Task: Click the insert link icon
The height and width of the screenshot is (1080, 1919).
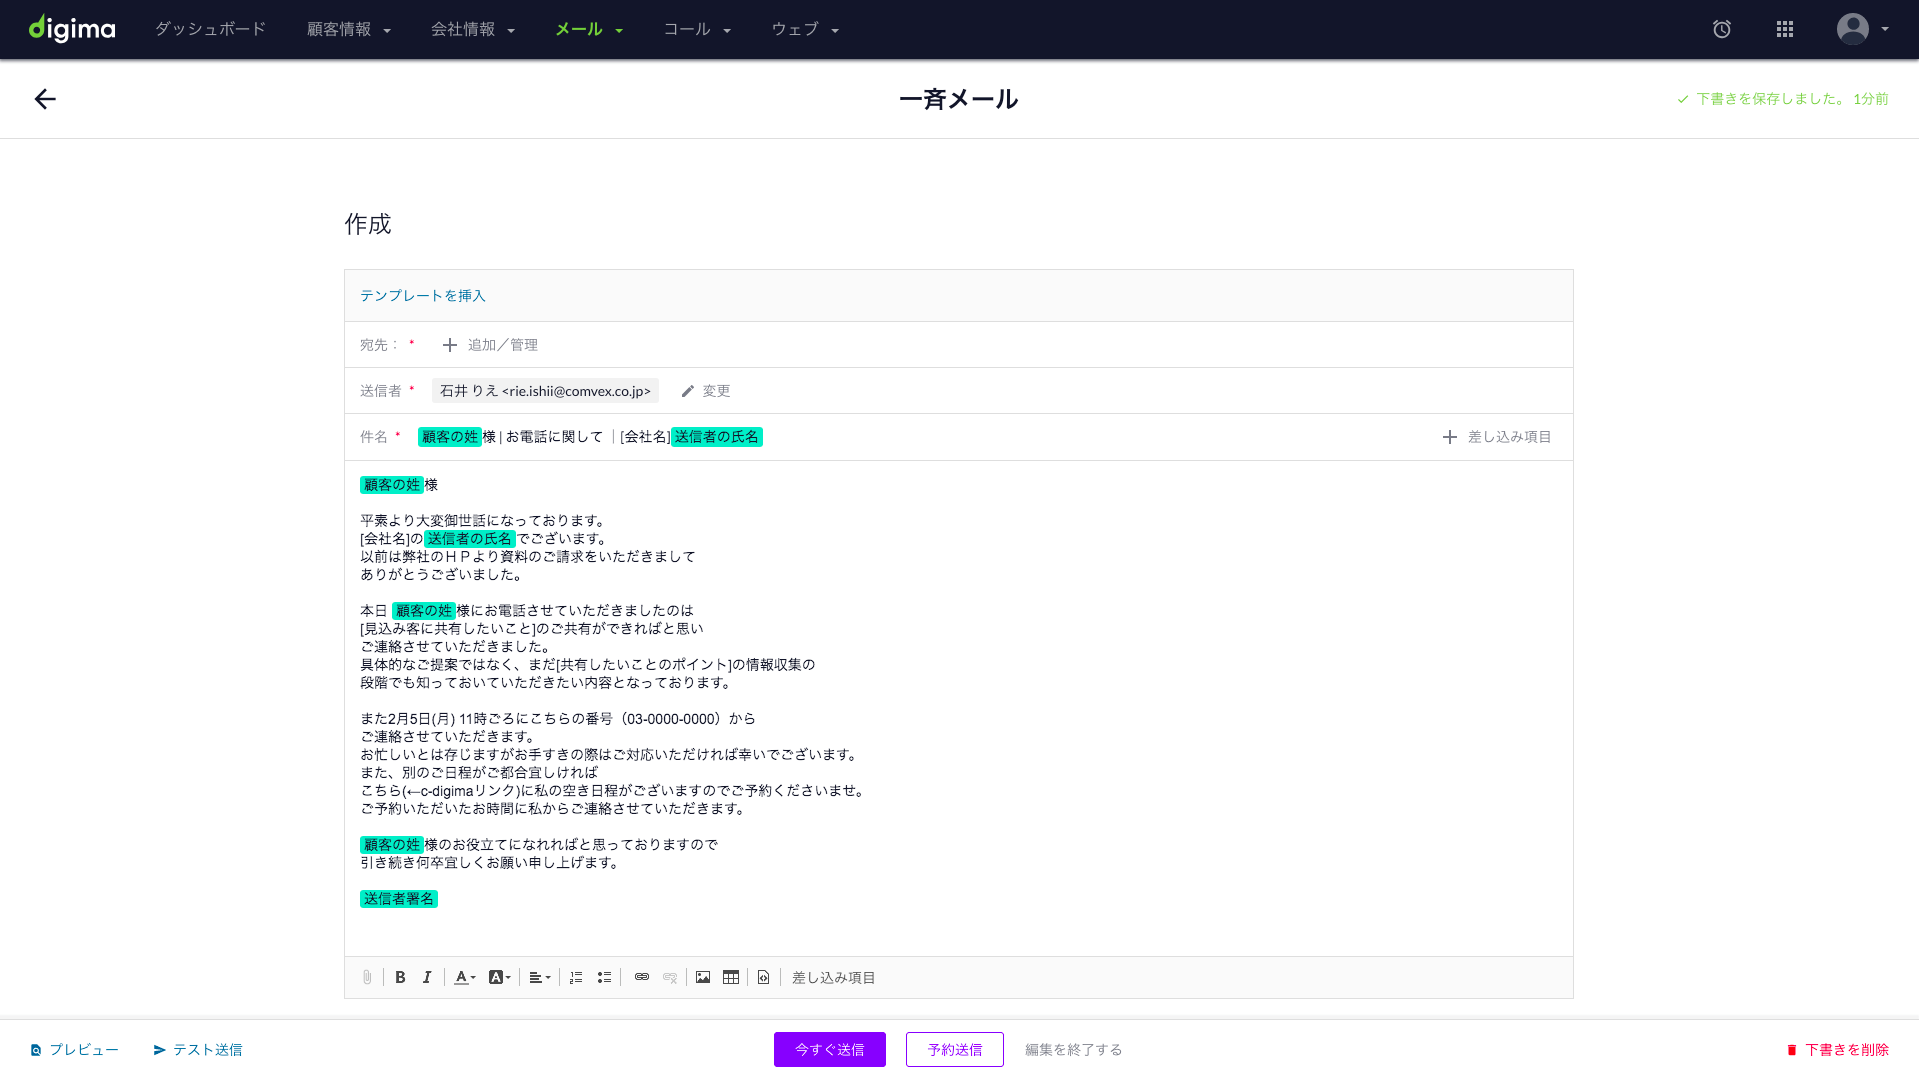Action: (642, 977)
